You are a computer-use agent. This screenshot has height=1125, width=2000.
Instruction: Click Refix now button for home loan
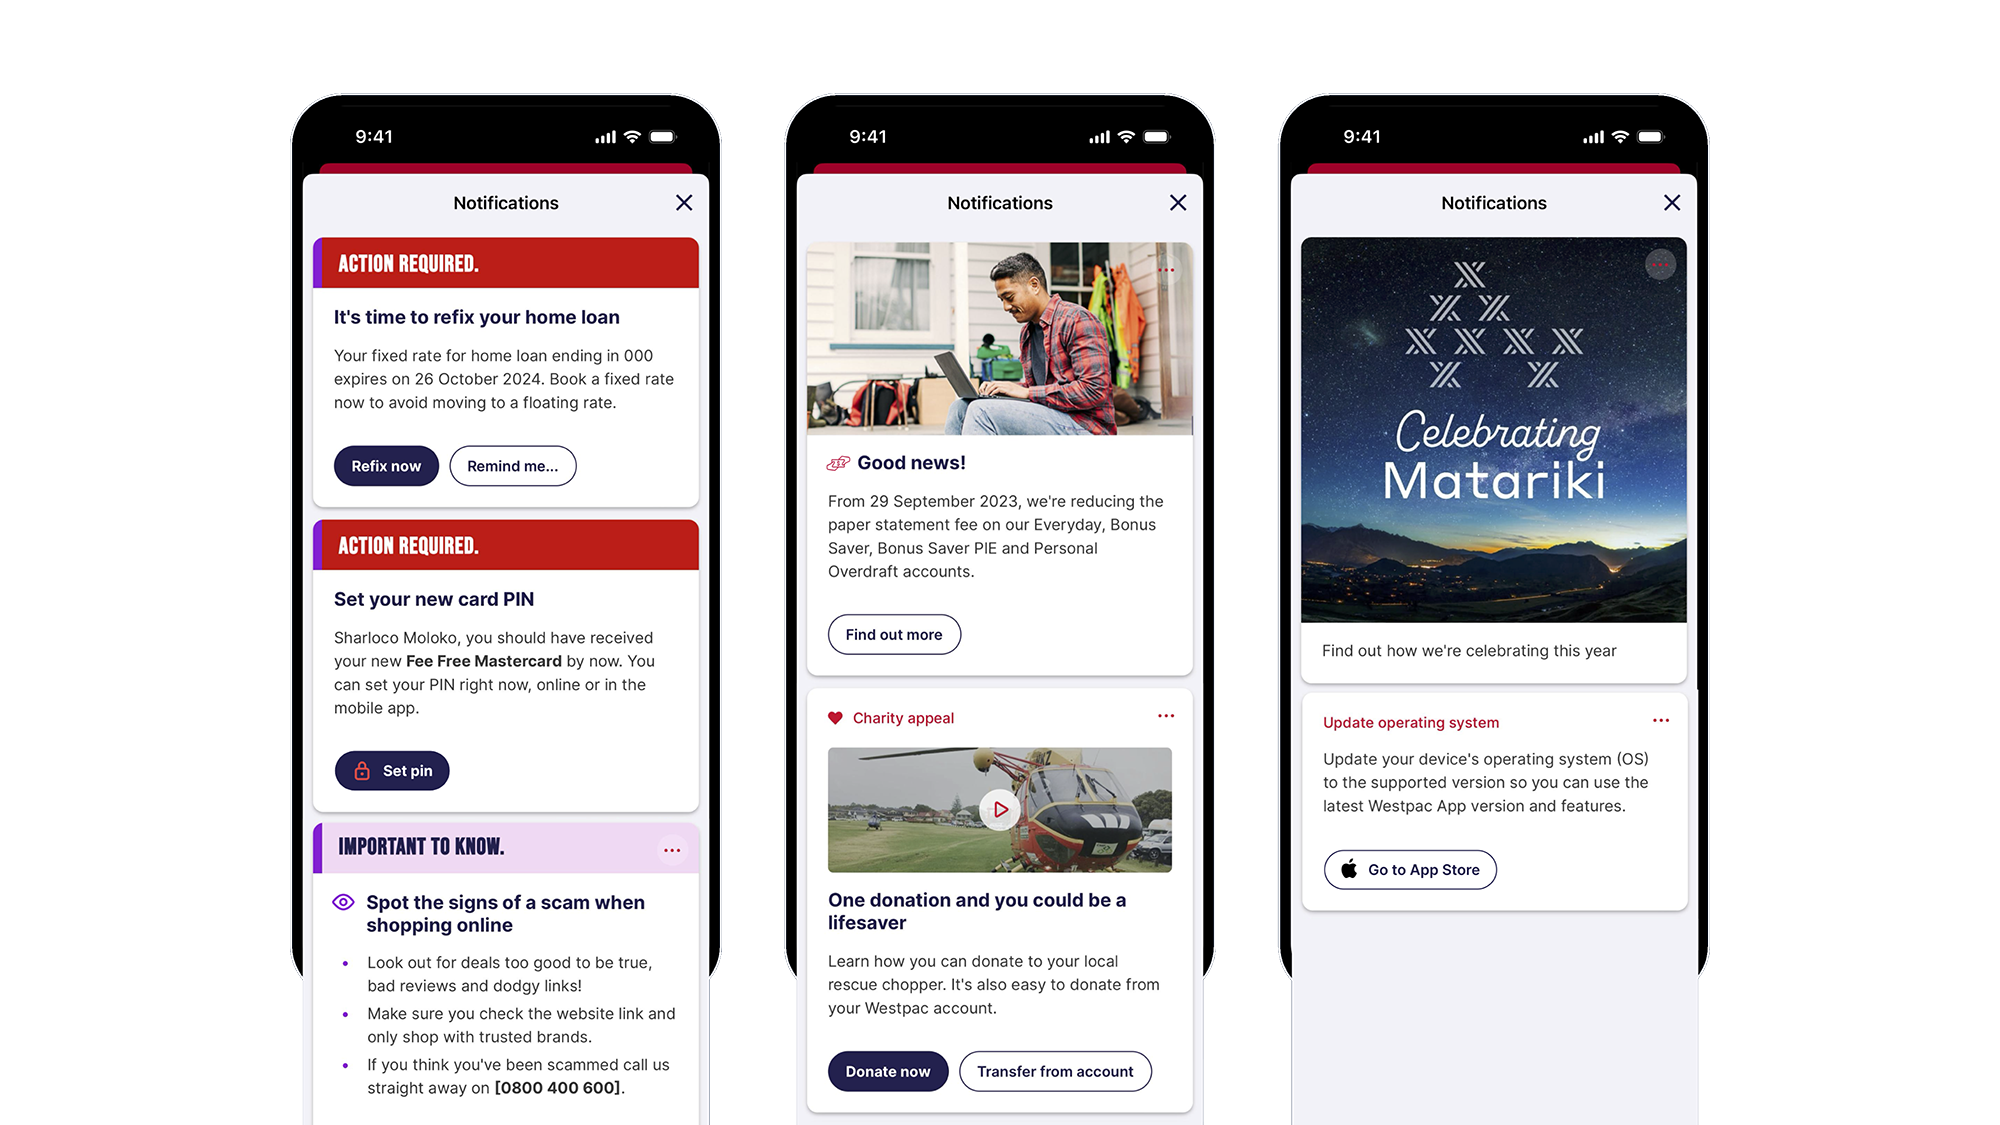click(386, 464)
